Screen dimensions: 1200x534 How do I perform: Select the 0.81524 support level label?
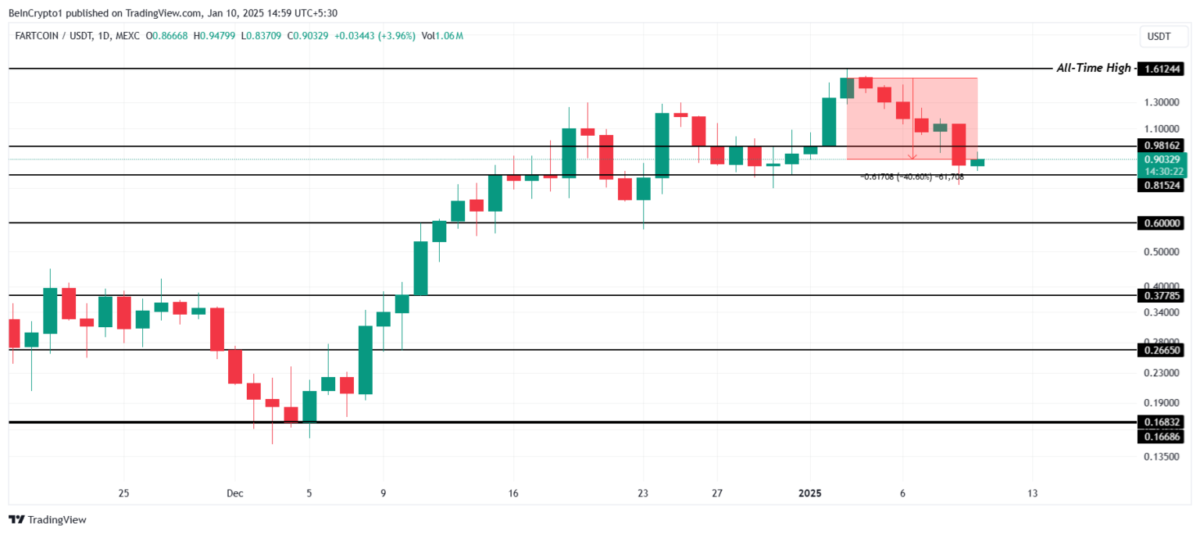[1161, 185]
